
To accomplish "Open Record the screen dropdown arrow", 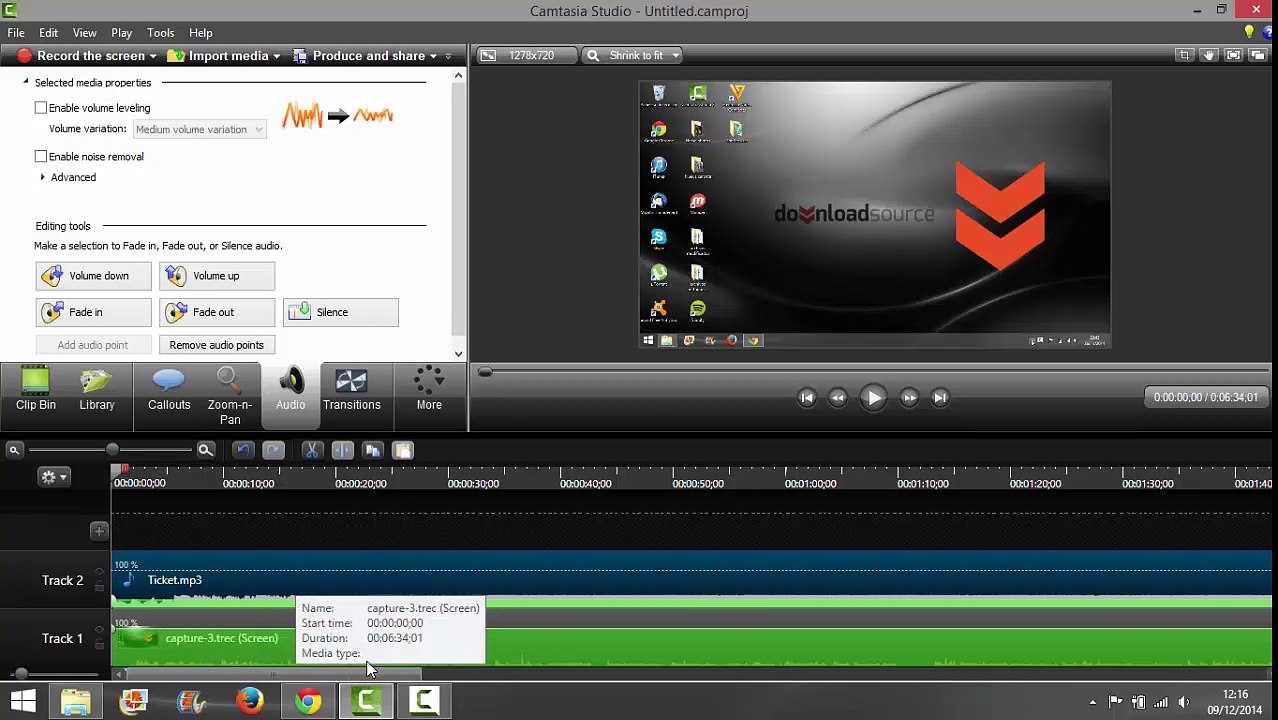I will point(152,56).
